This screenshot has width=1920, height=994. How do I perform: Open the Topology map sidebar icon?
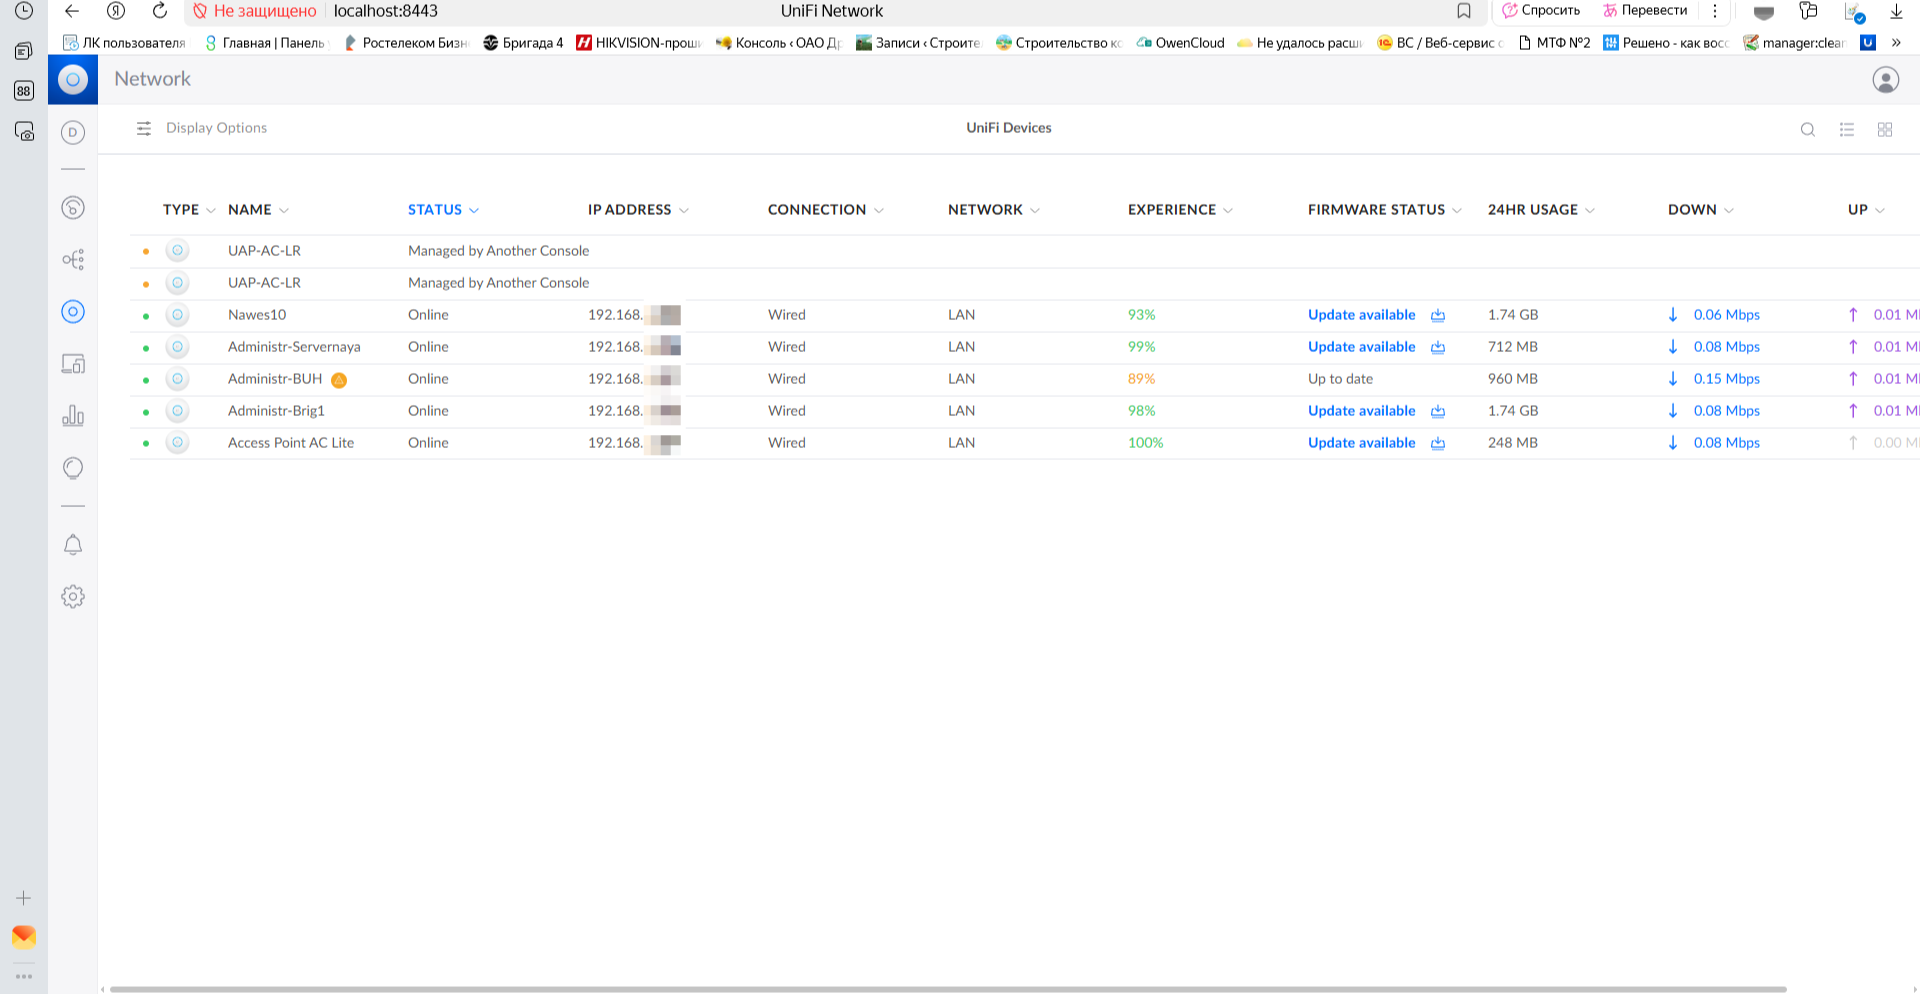73,260
